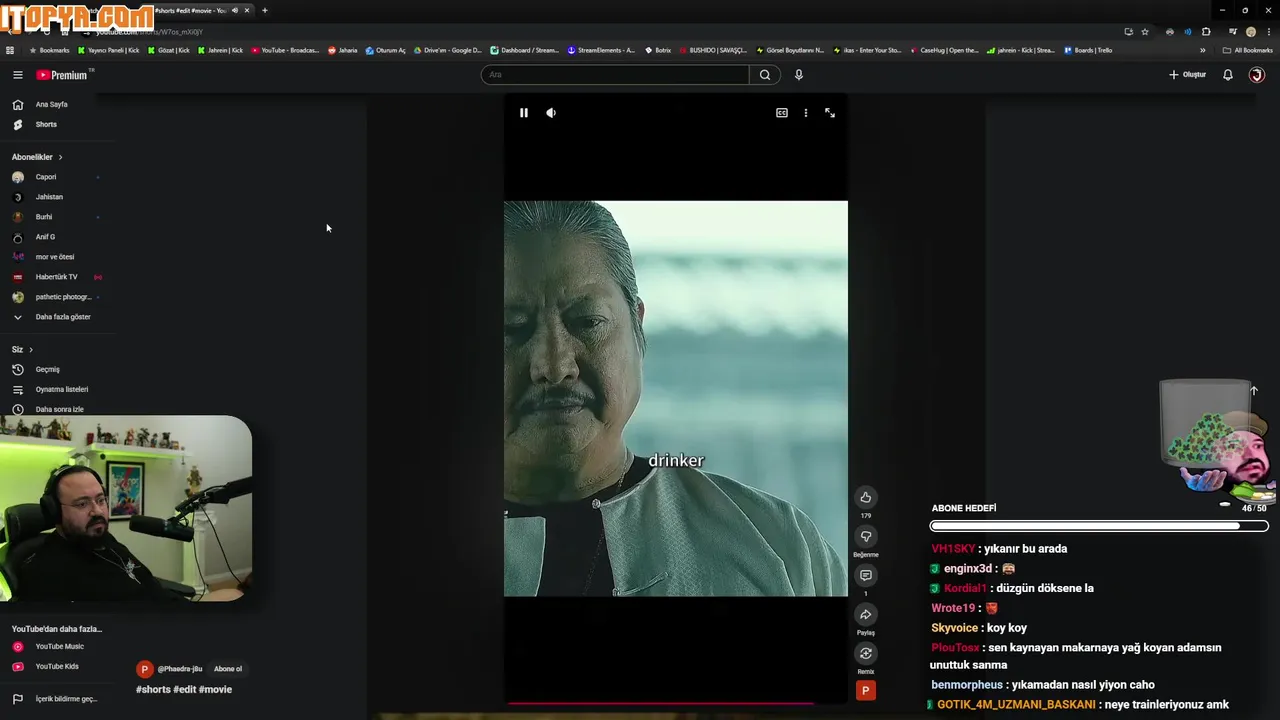Viewport: 1280px width, 720px height.
Task: Open the Shorts comments panel
Action: [866, 575]
